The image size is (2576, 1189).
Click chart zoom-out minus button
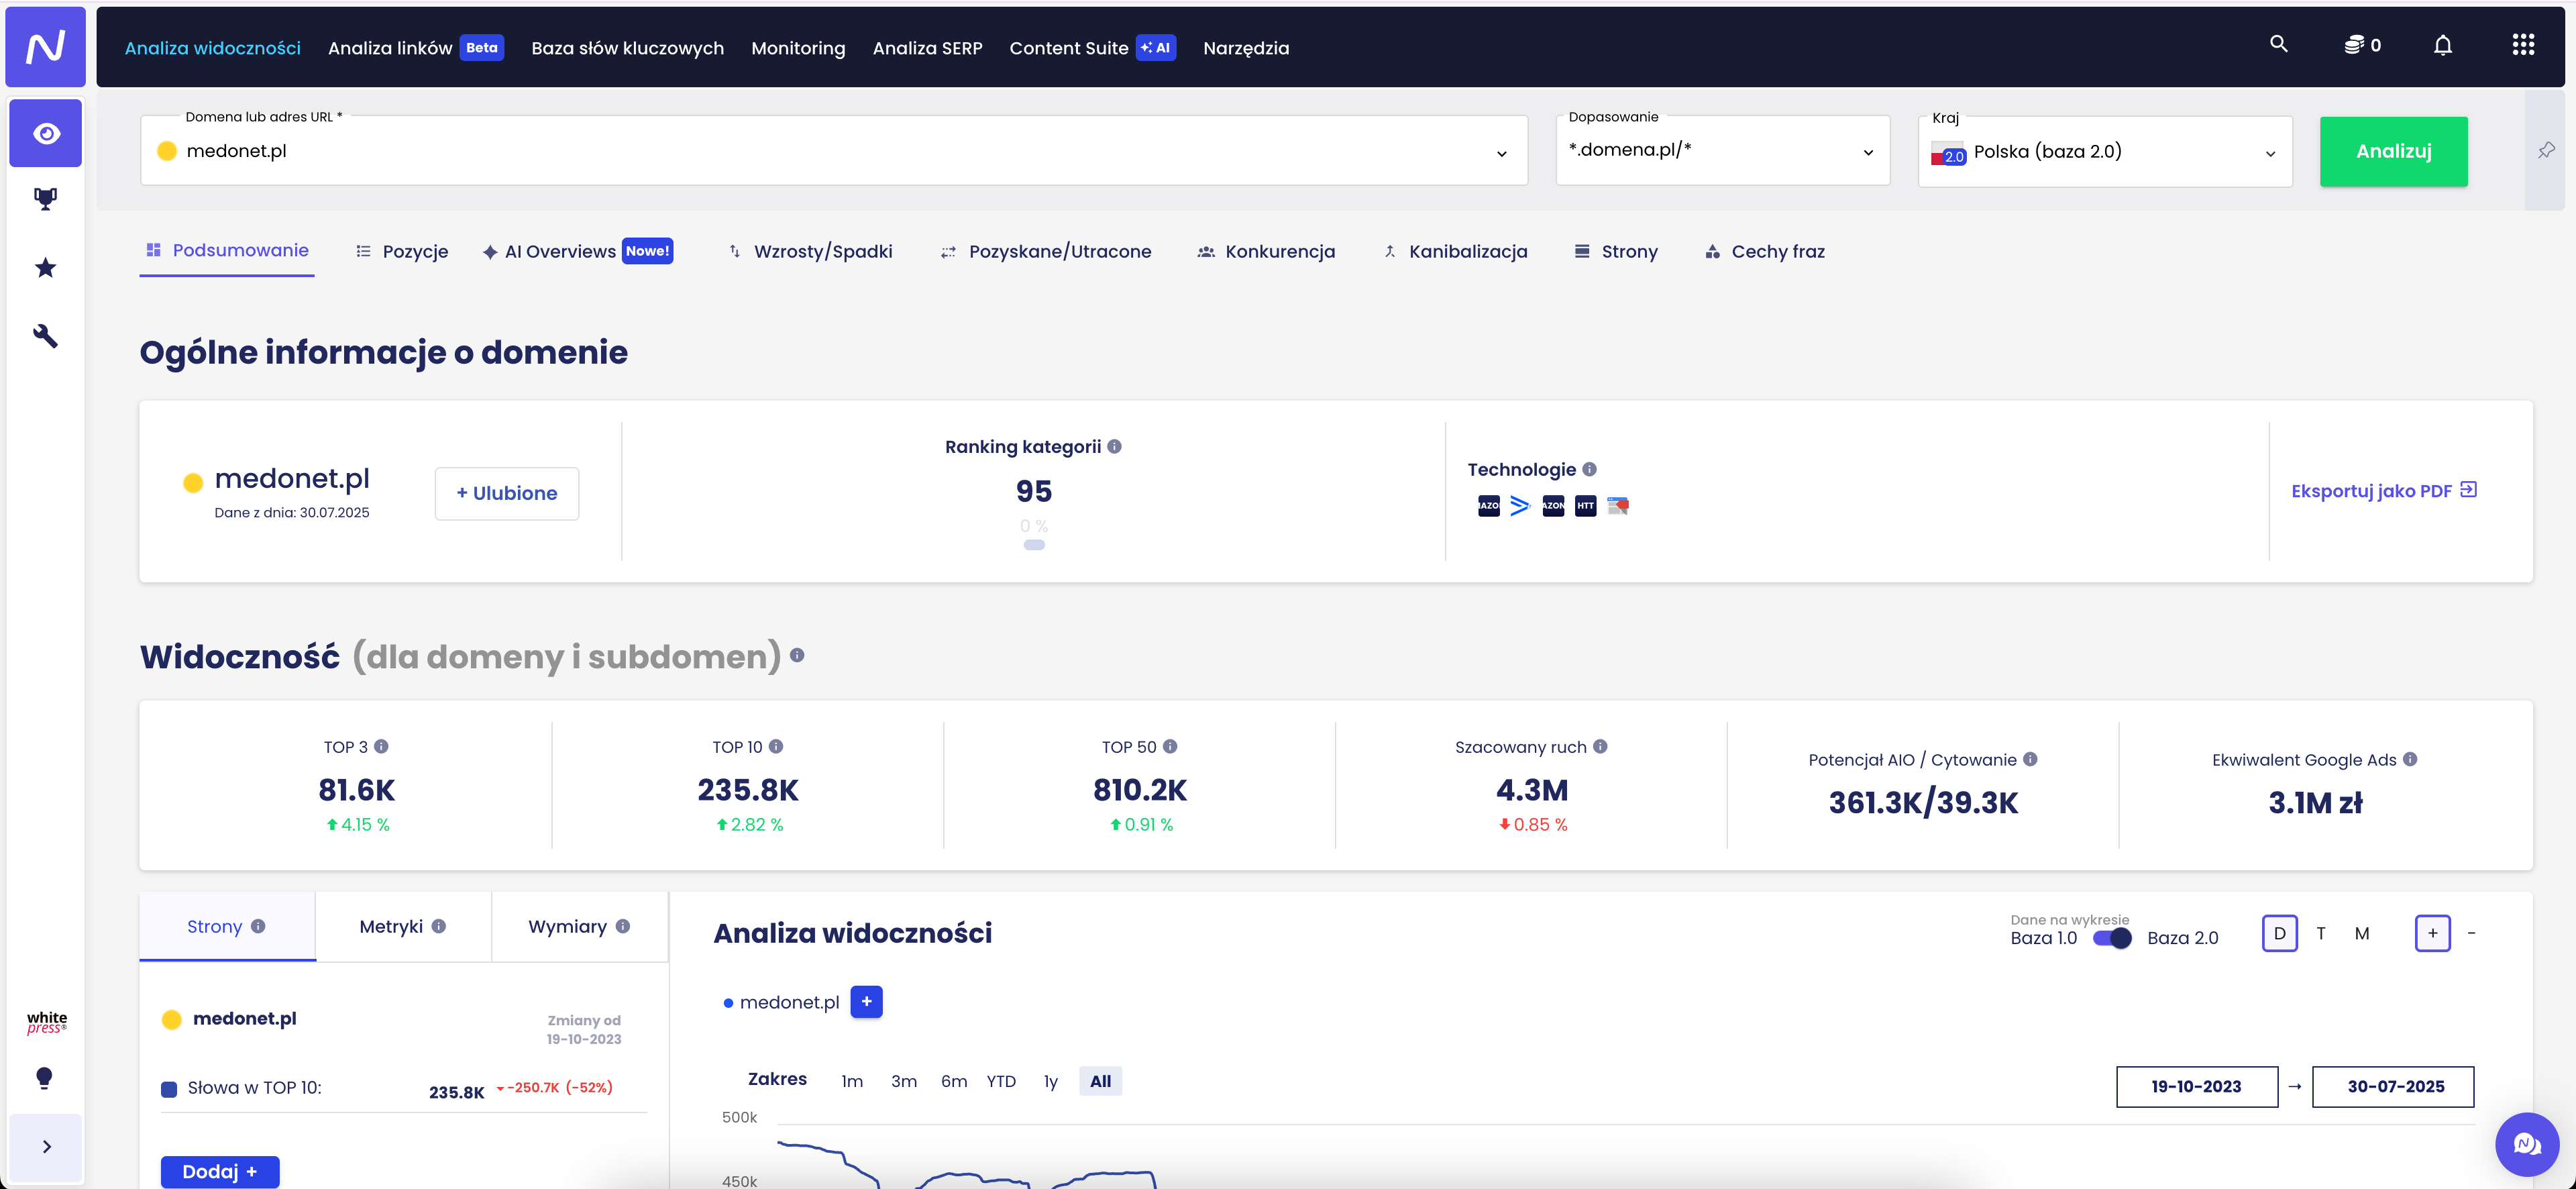[2472, 933]
